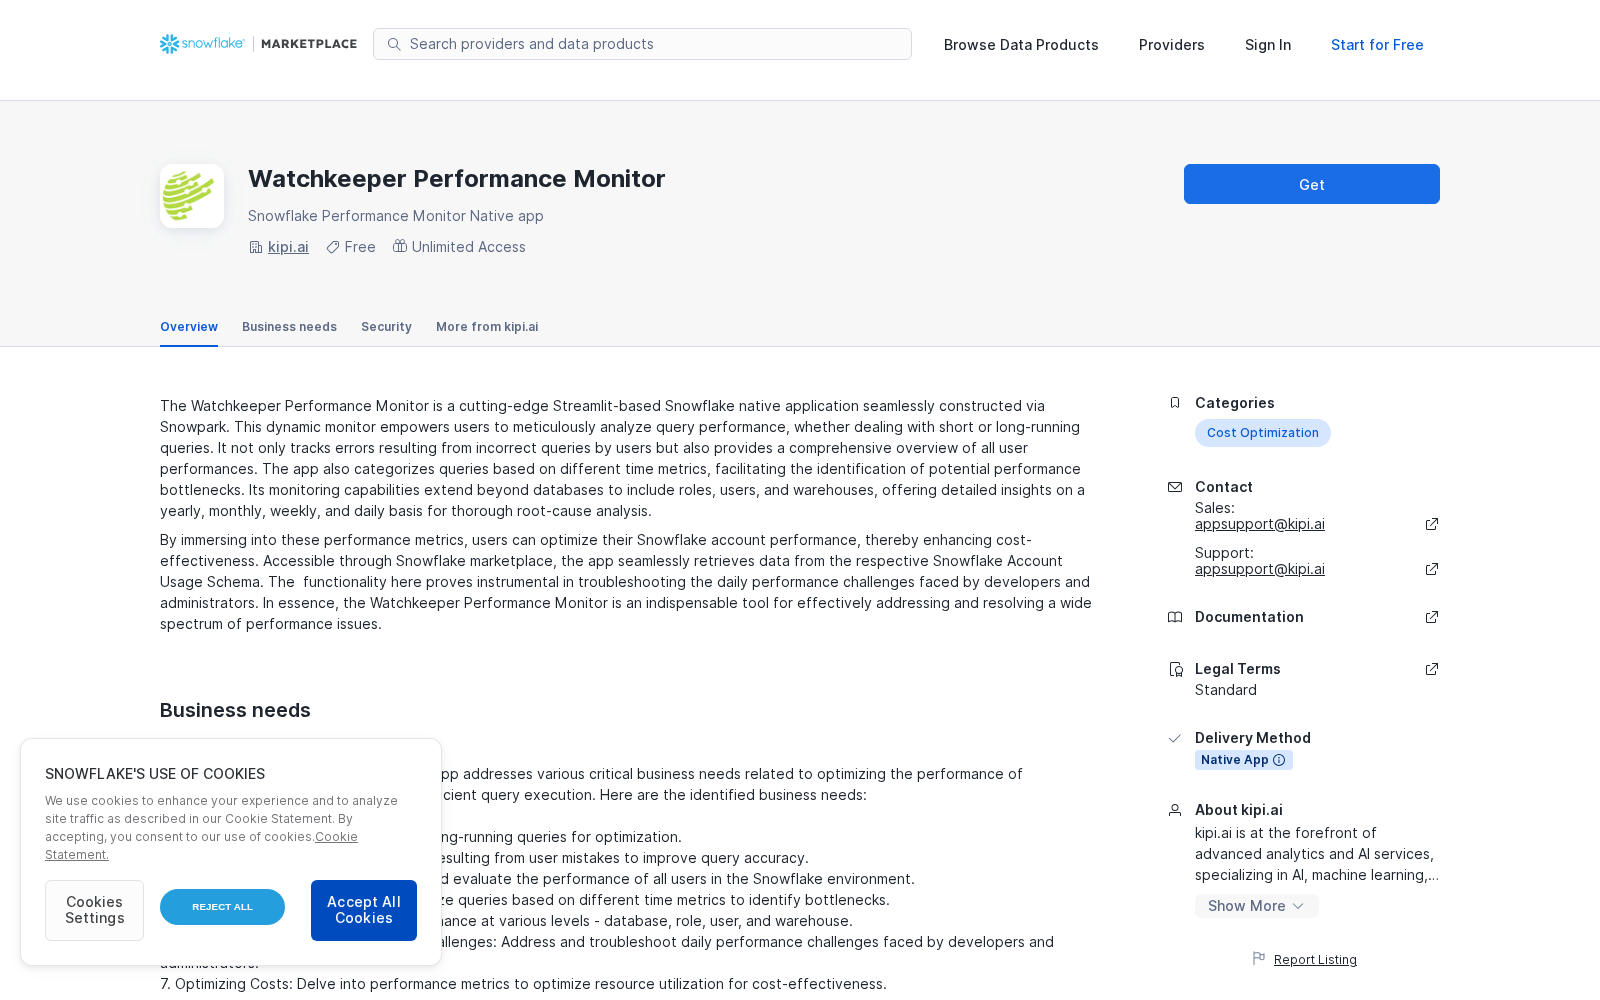The image size is (1600, 1000).
Task: Select the Cost Optimization category chip
Action: pos(1263,433)
